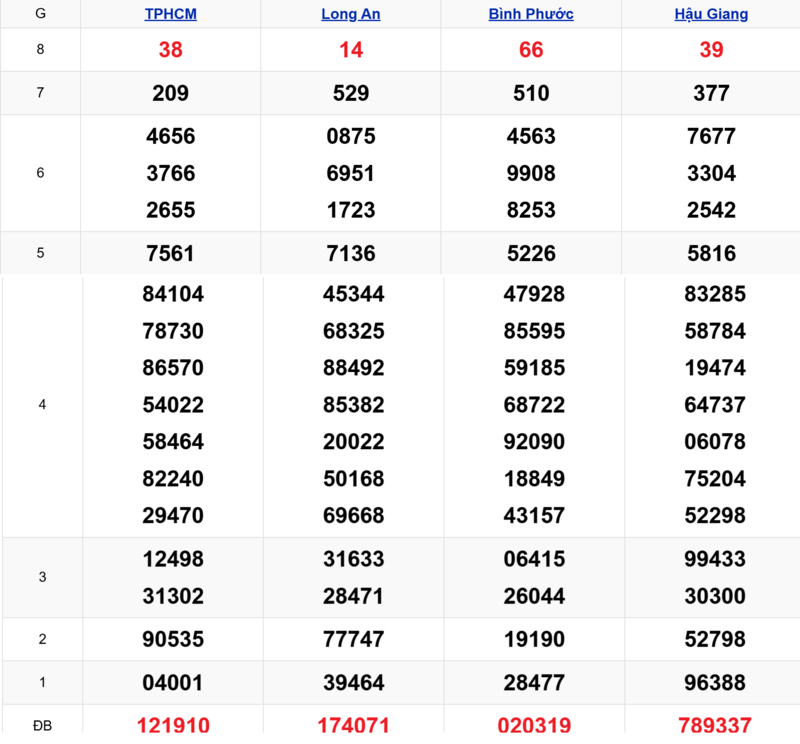Open the TPHCM lottery link
800x744 pixels.
(170, 14)
